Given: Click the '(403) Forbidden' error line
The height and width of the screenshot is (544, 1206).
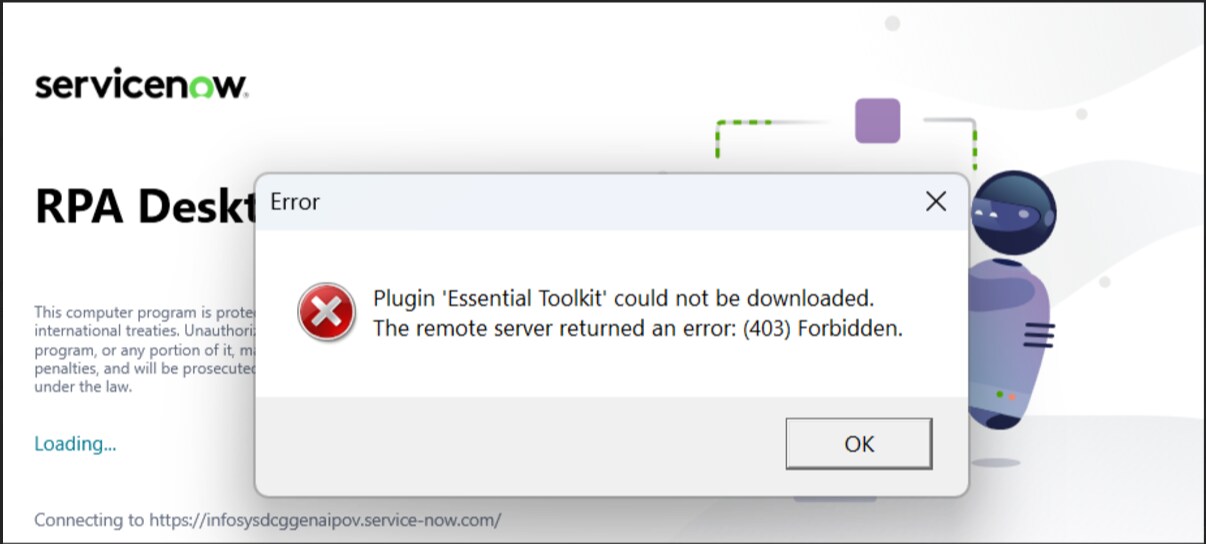Looking at the screenshot, I should pos(637,327).
